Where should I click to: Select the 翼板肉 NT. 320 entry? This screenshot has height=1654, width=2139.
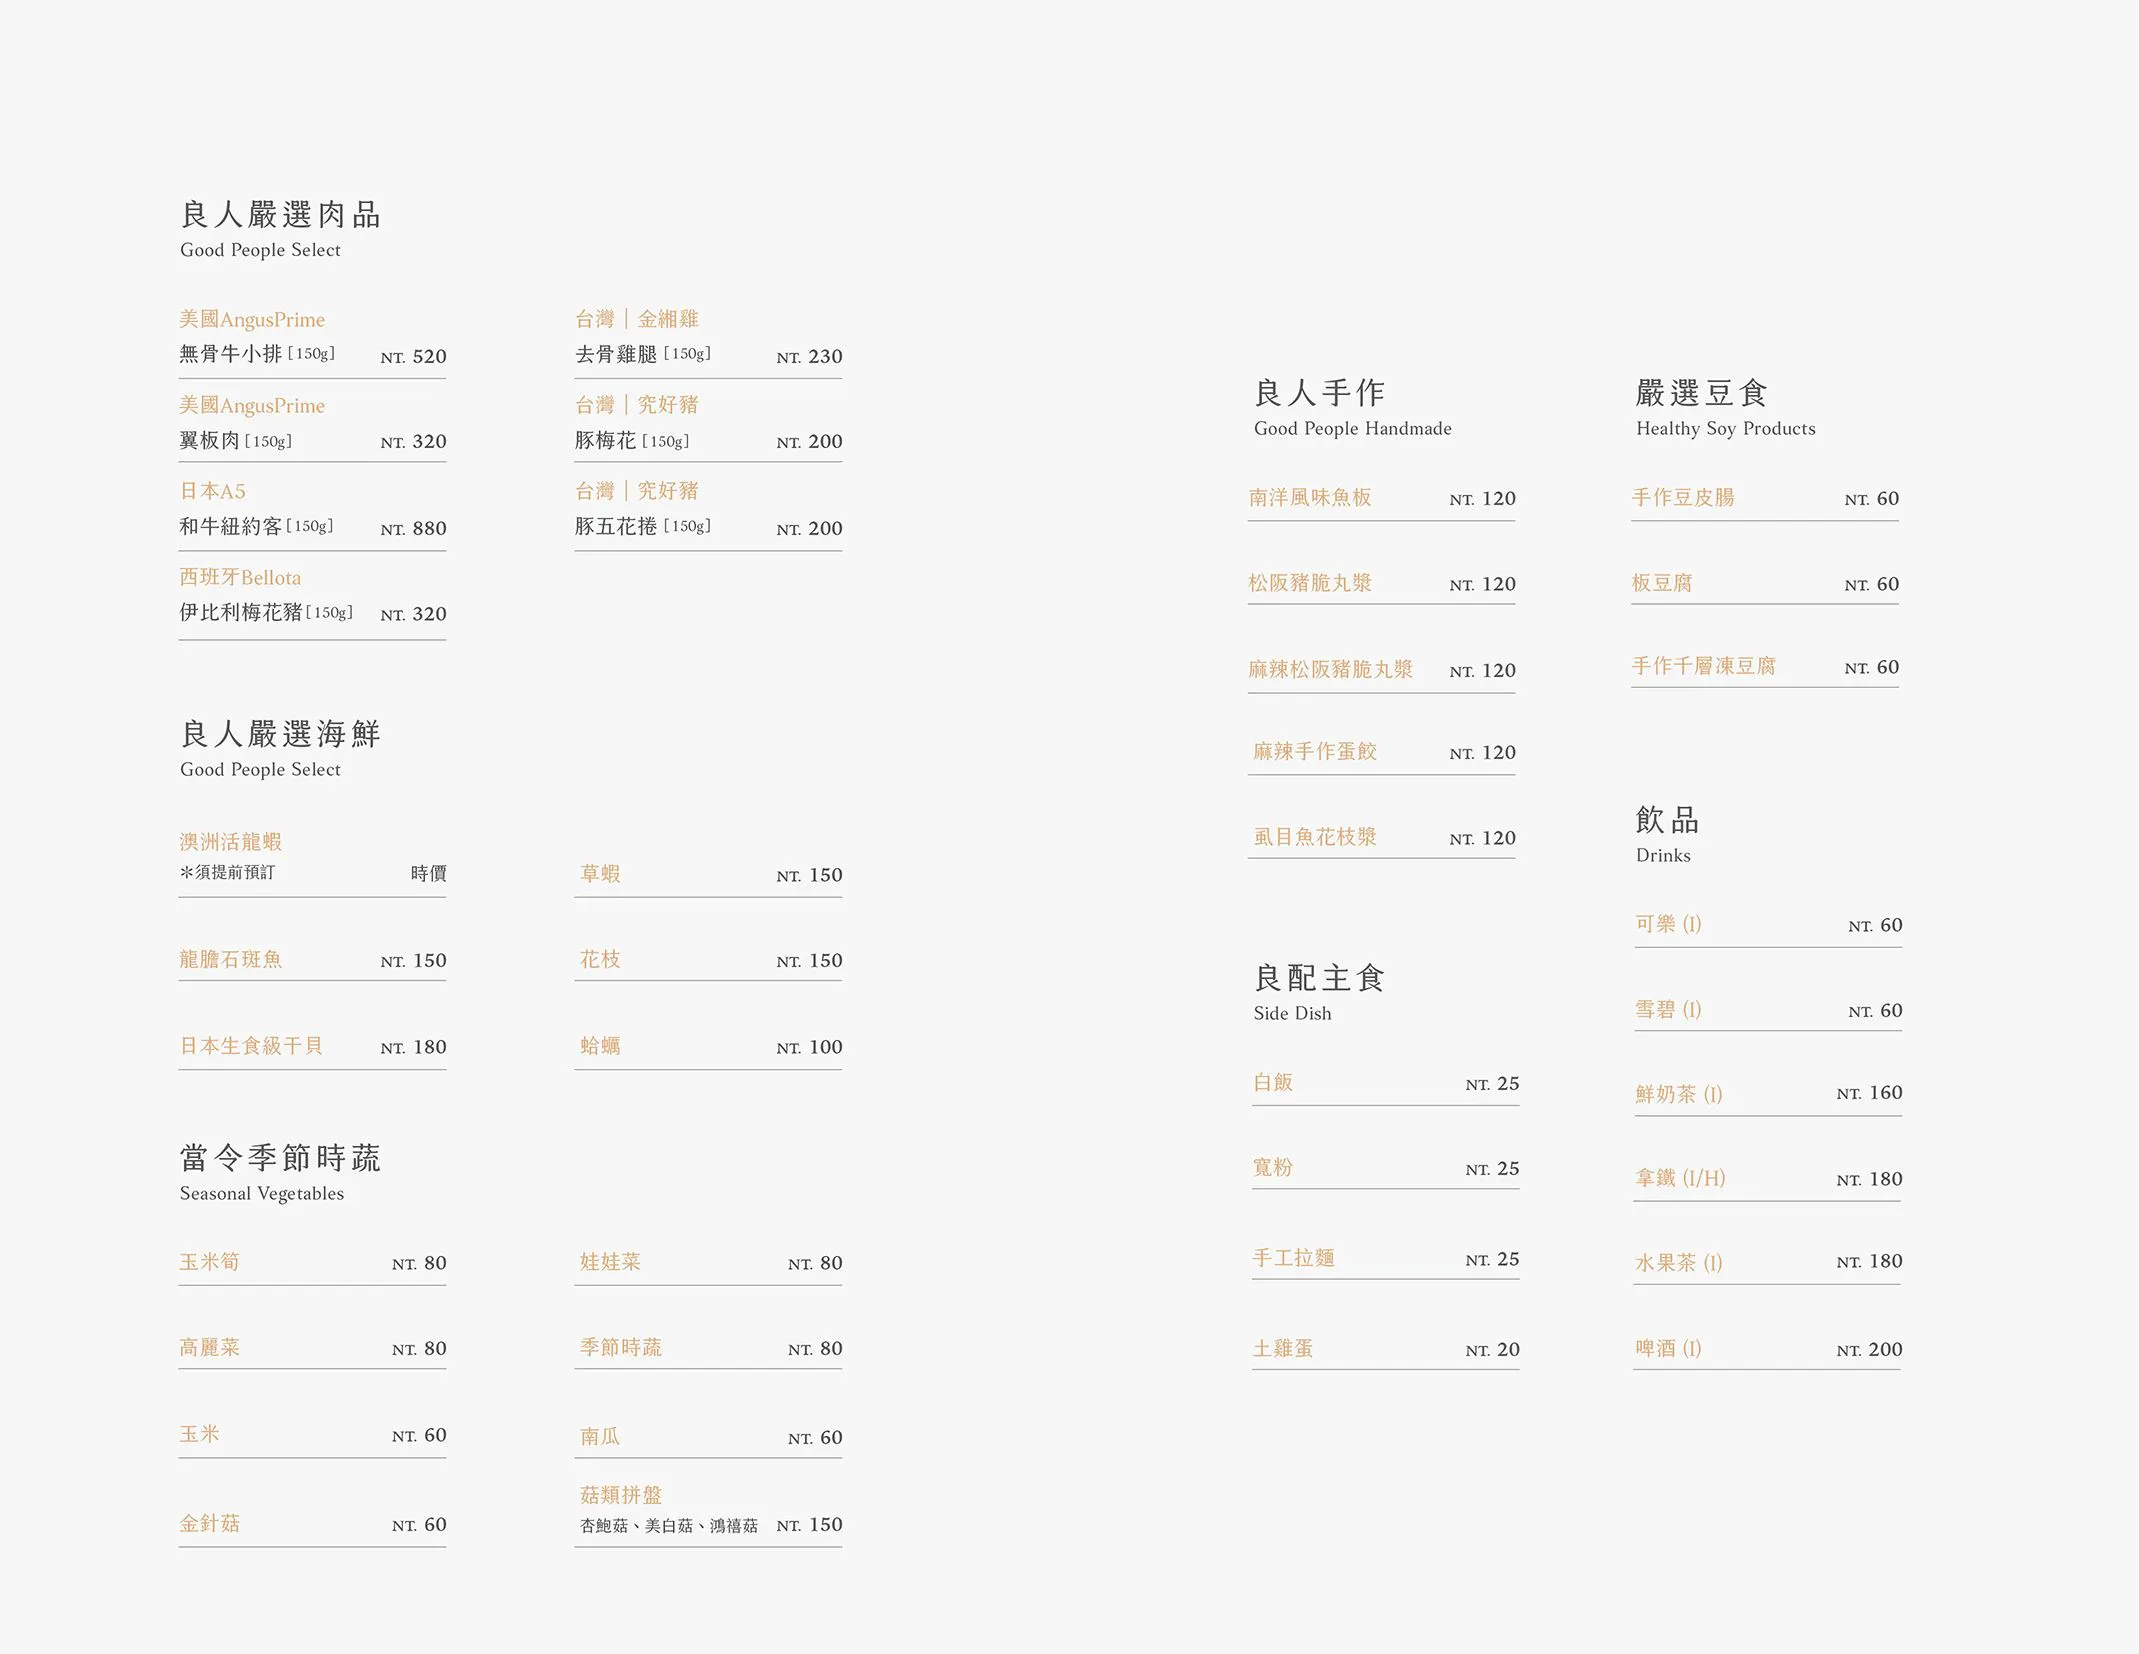[210, 441]
